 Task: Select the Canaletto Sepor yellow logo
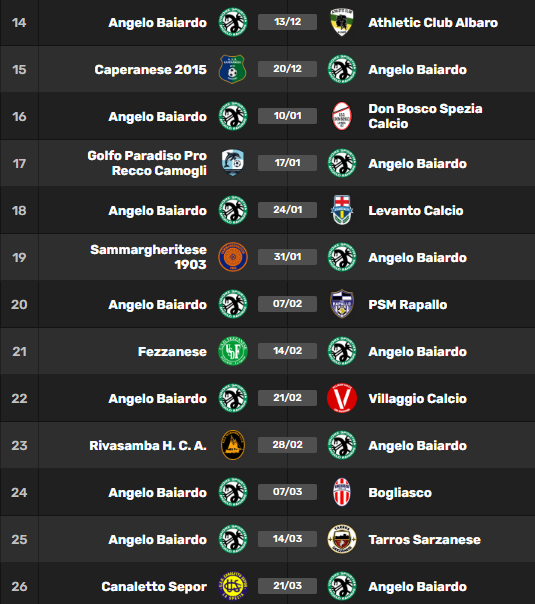233,586
